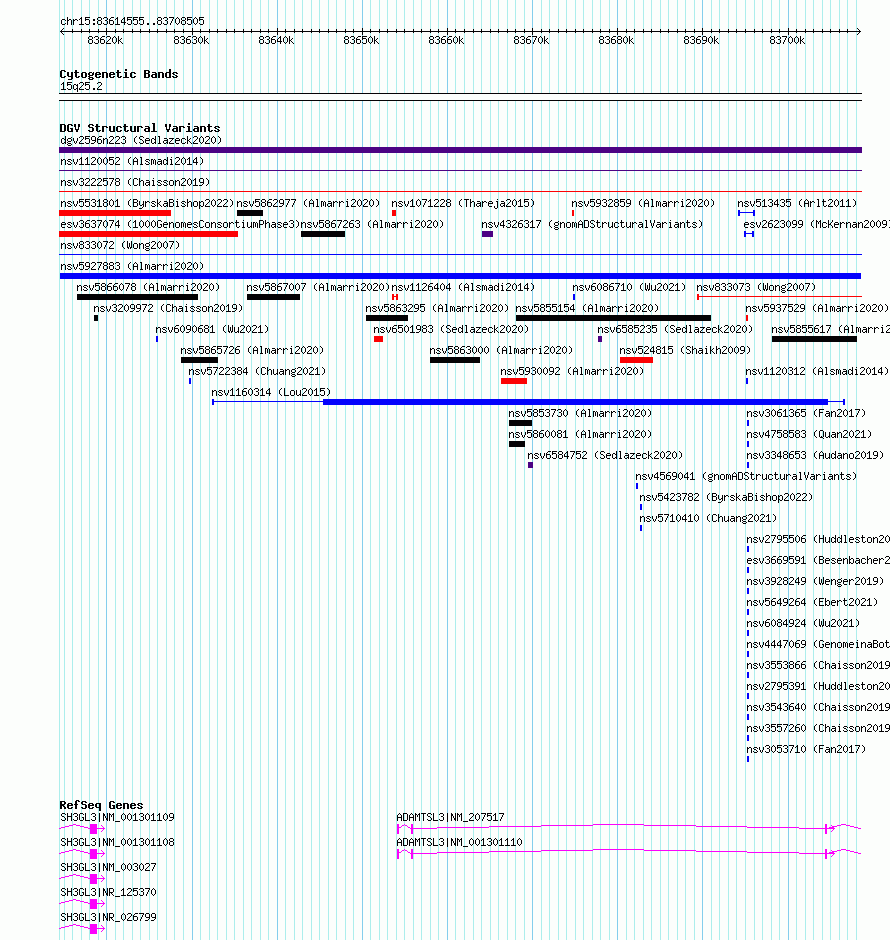Open nsv4758583 (Quan2021) label
The image size is (890, 940).
click(809, 434)
